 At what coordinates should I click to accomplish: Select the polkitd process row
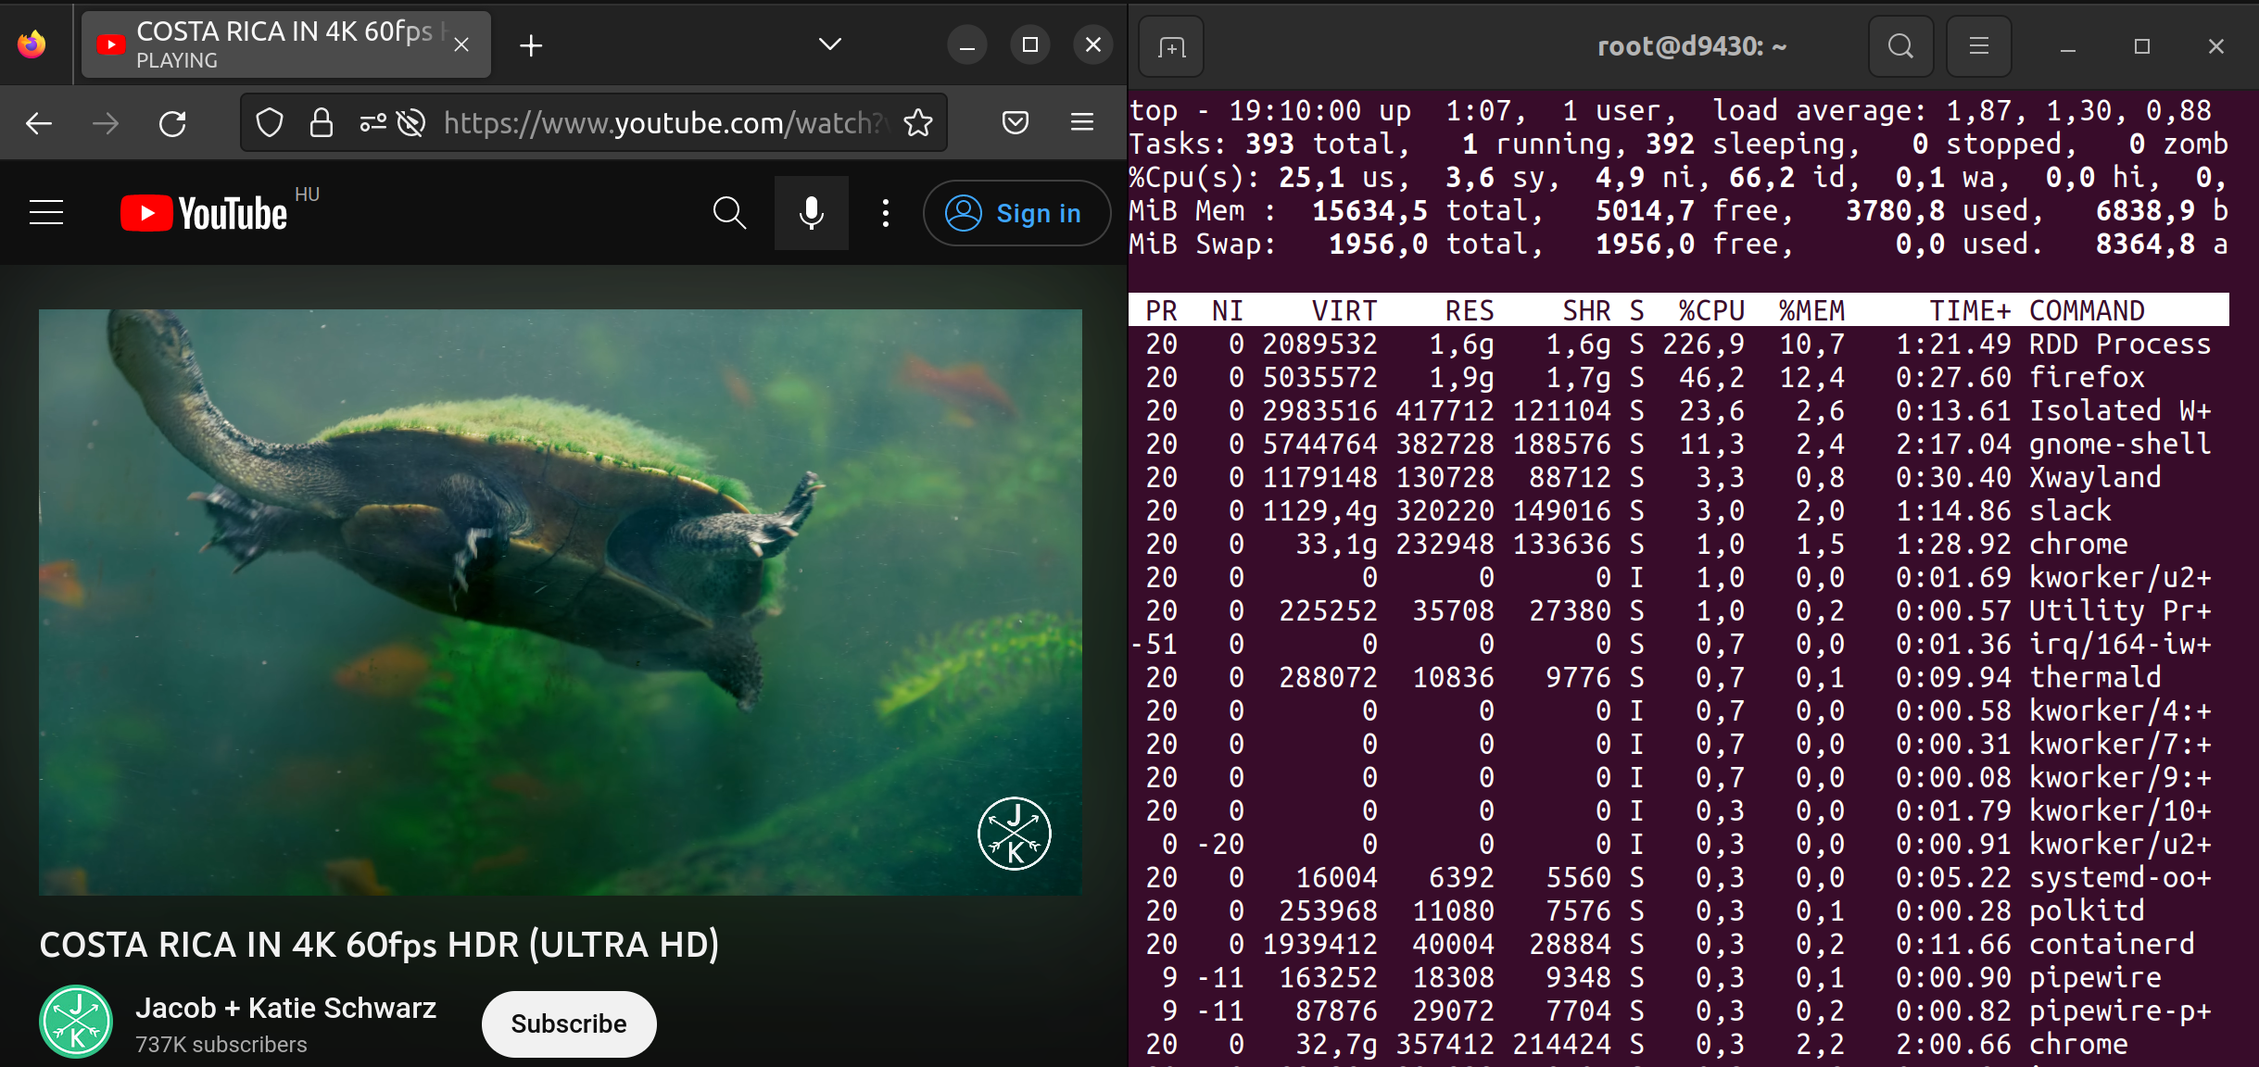pos(1679,911)
